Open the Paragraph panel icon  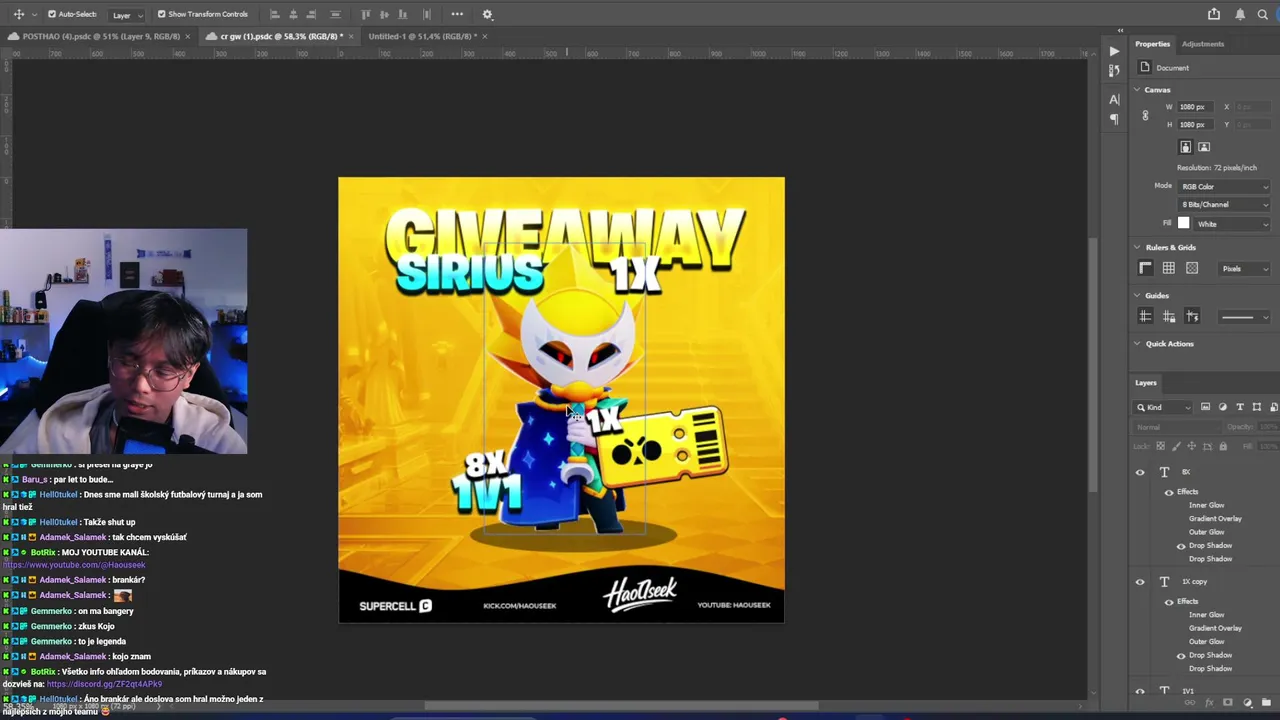(x=1114, y=119)
